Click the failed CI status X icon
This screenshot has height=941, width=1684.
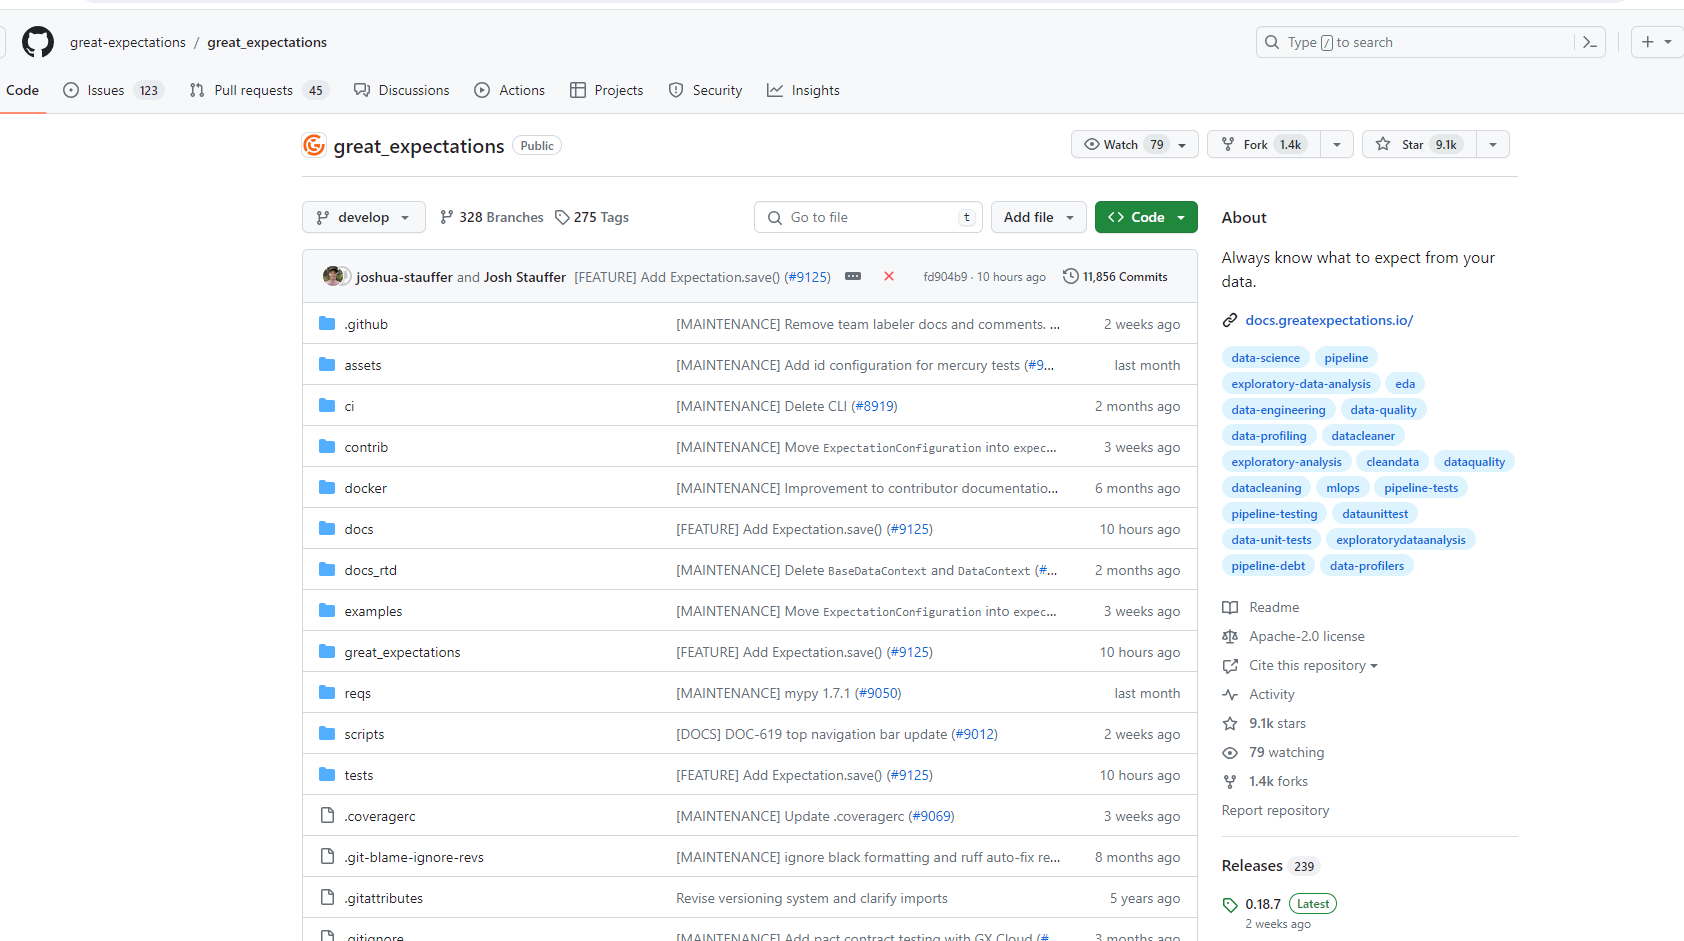888,276
